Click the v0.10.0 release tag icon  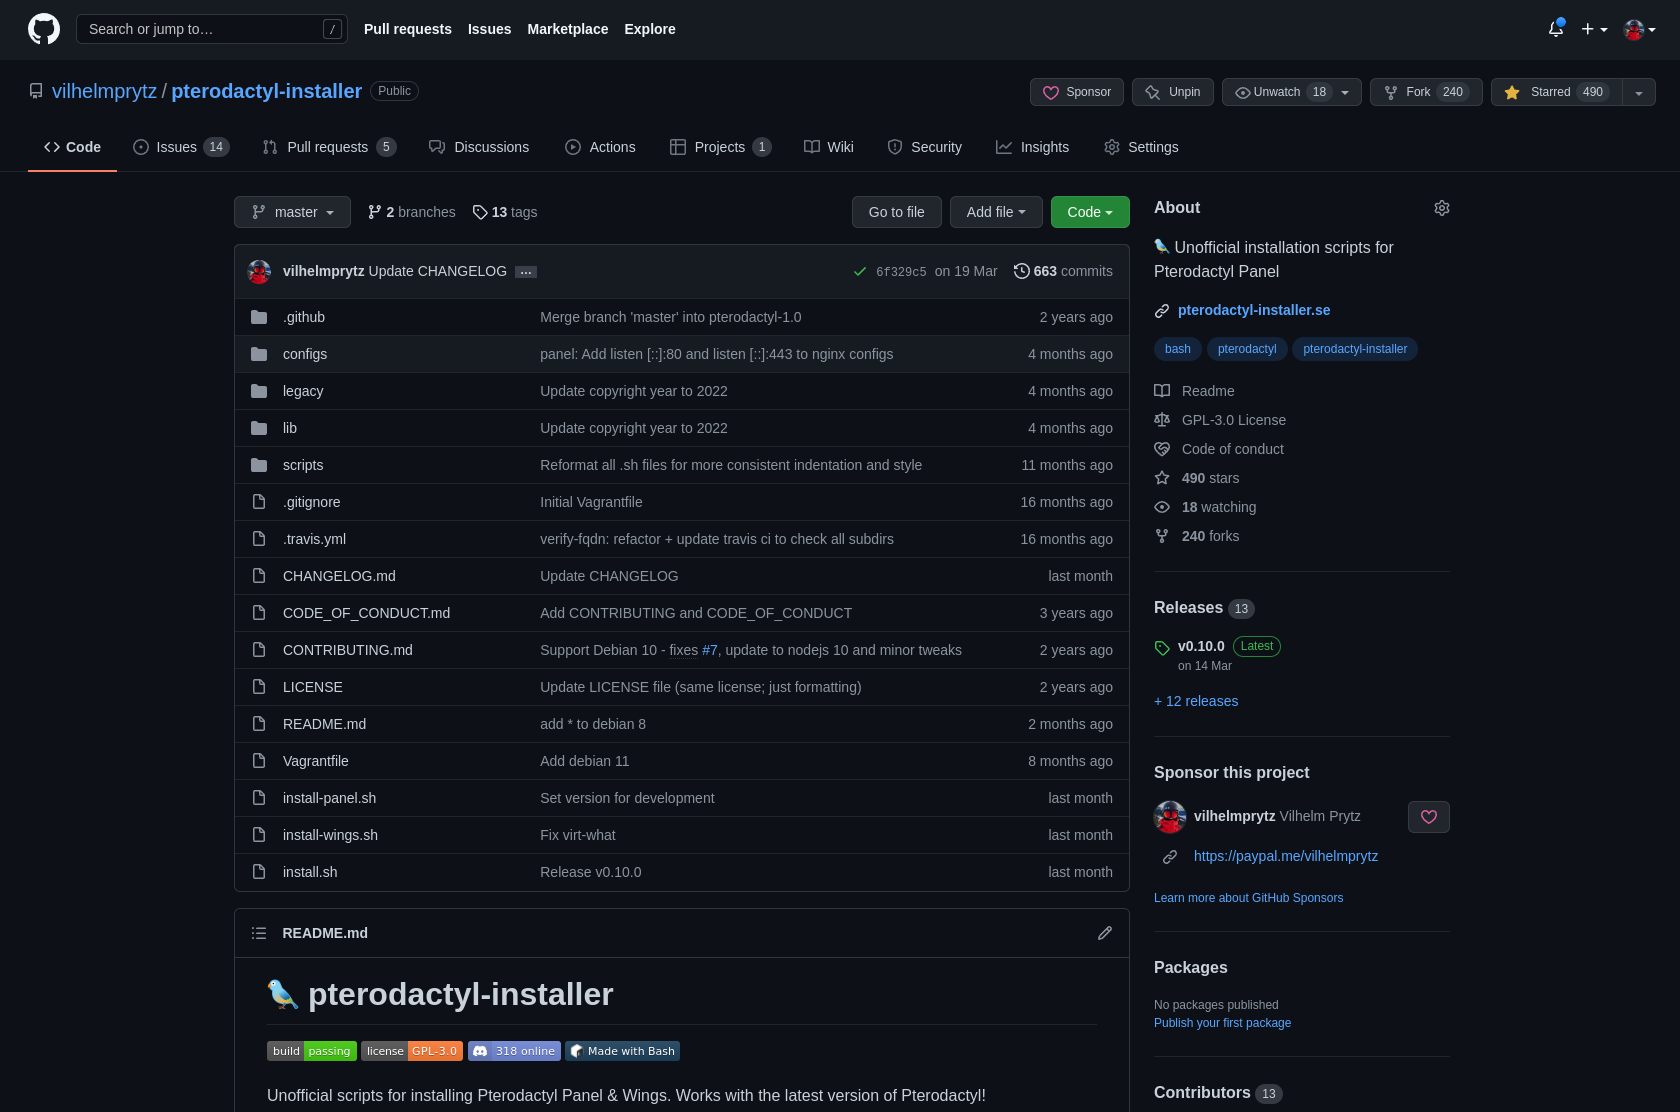point(1162,648)
